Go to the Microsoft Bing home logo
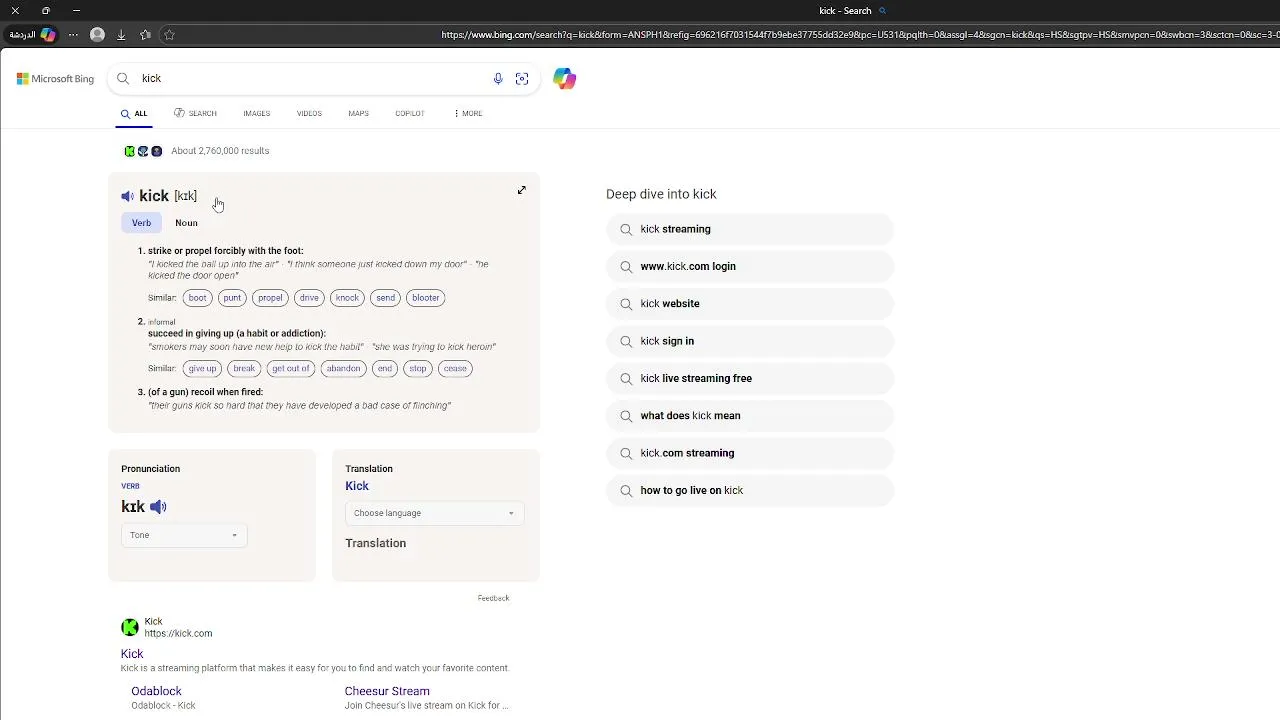1280x720 pixels. tap(55, 78)
